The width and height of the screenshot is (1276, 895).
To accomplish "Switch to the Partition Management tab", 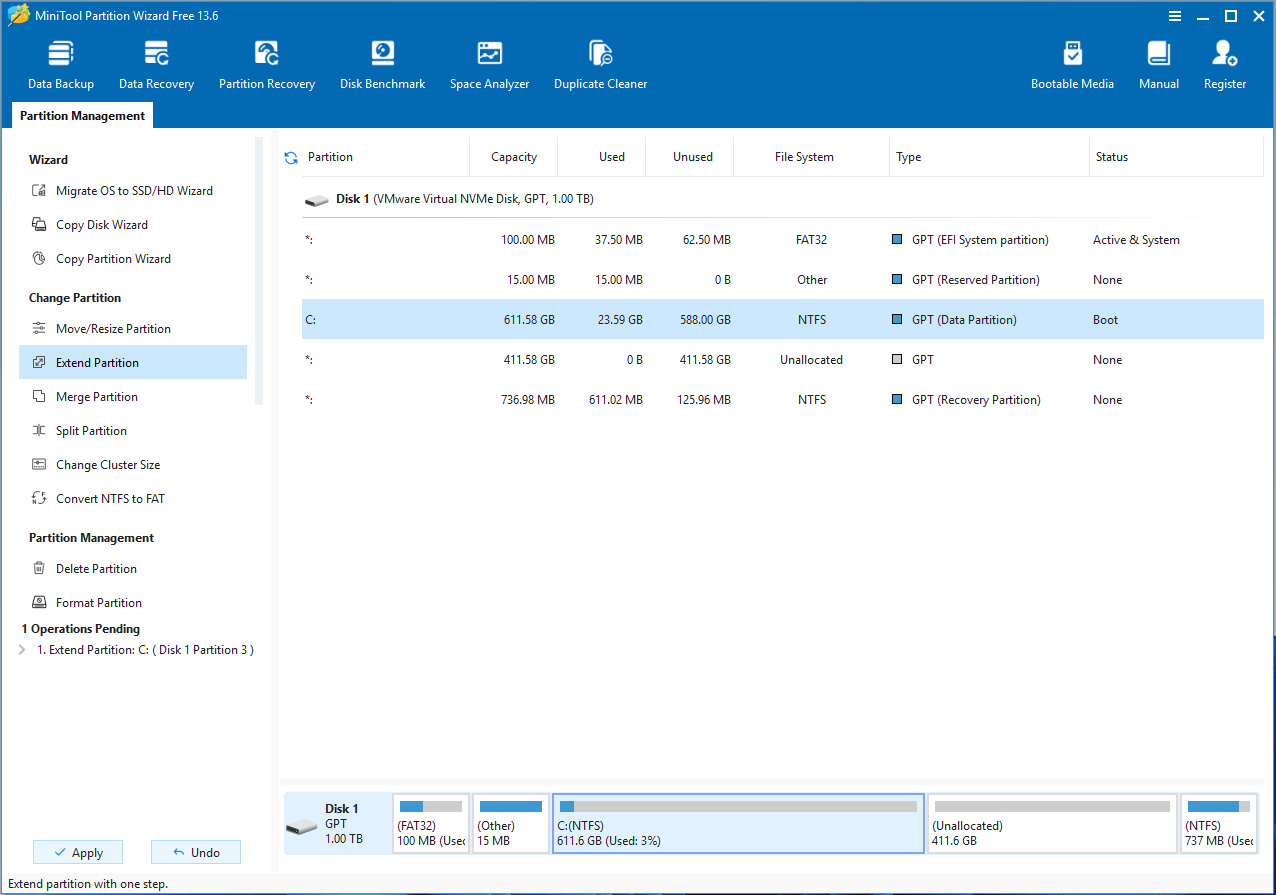I will (x=81, y=115).
